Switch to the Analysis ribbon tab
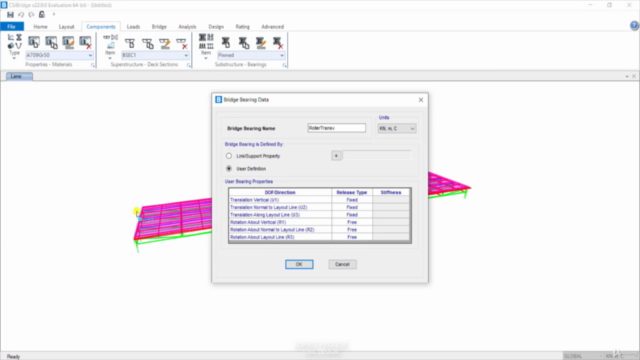Image resolution: width=640 pixels, height=360 pixels. 187,27
